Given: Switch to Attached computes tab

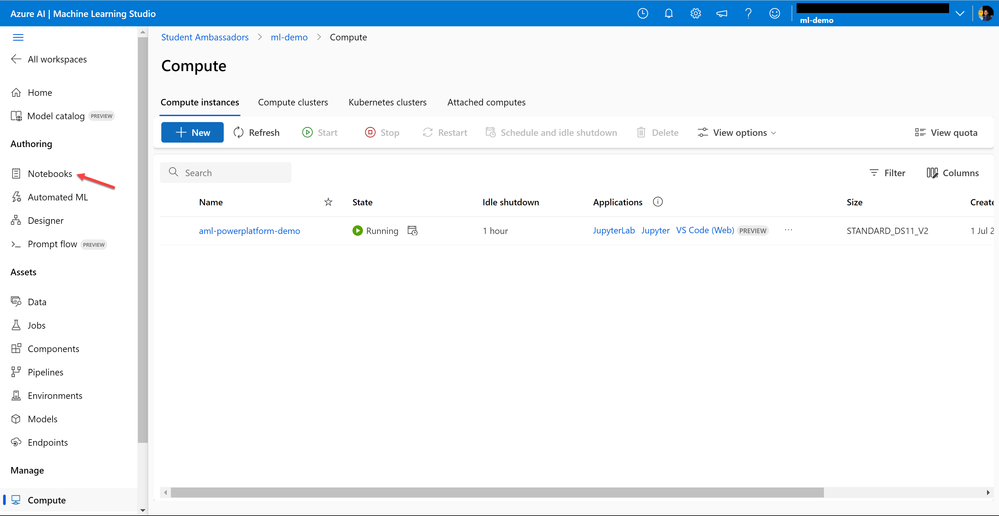Looking at the screenshot, I should click(x=486, y=102).
